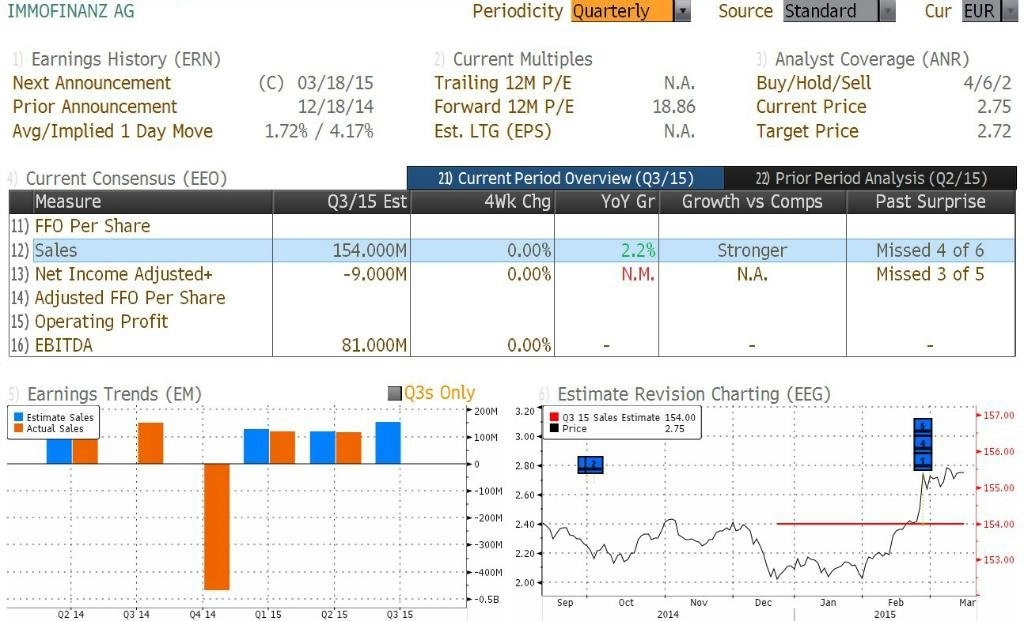This screenshot has width=1024, height=621.
Task: Click the Q4 14 negative actual sales bar
Action: tap(216, 526)
